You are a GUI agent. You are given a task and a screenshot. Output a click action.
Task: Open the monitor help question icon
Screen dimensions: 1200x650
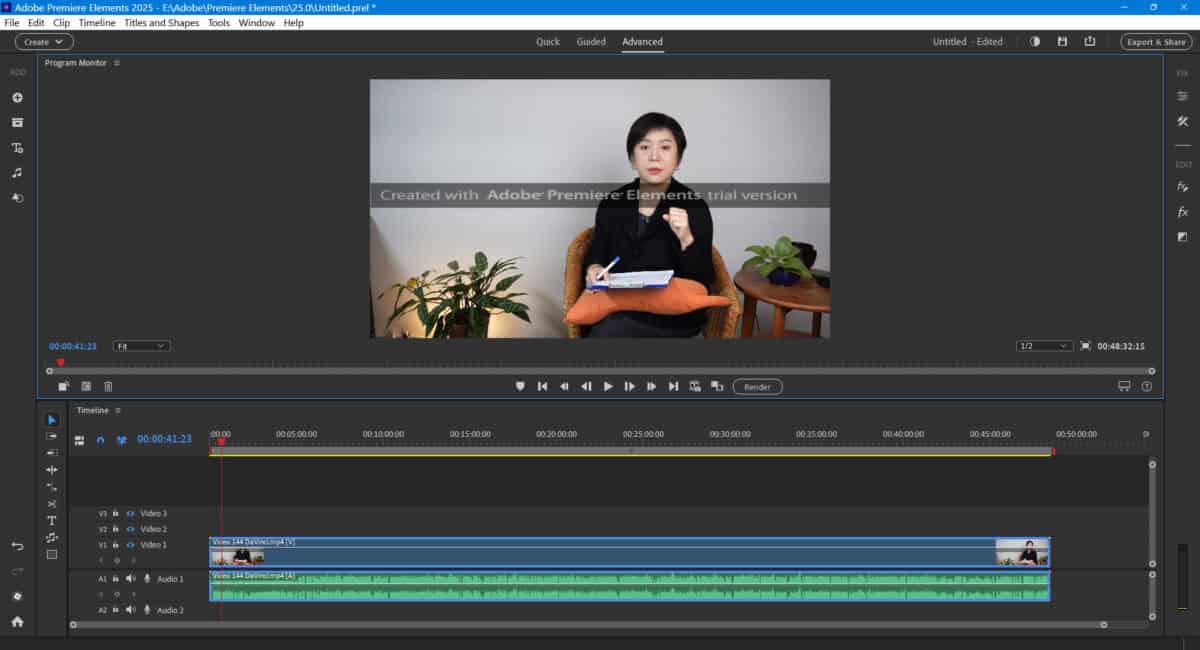click(1147, 386)
